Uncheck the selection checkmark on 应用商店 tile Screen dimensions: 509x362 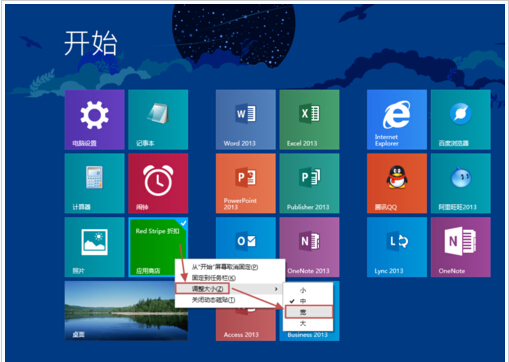(184, 223)
